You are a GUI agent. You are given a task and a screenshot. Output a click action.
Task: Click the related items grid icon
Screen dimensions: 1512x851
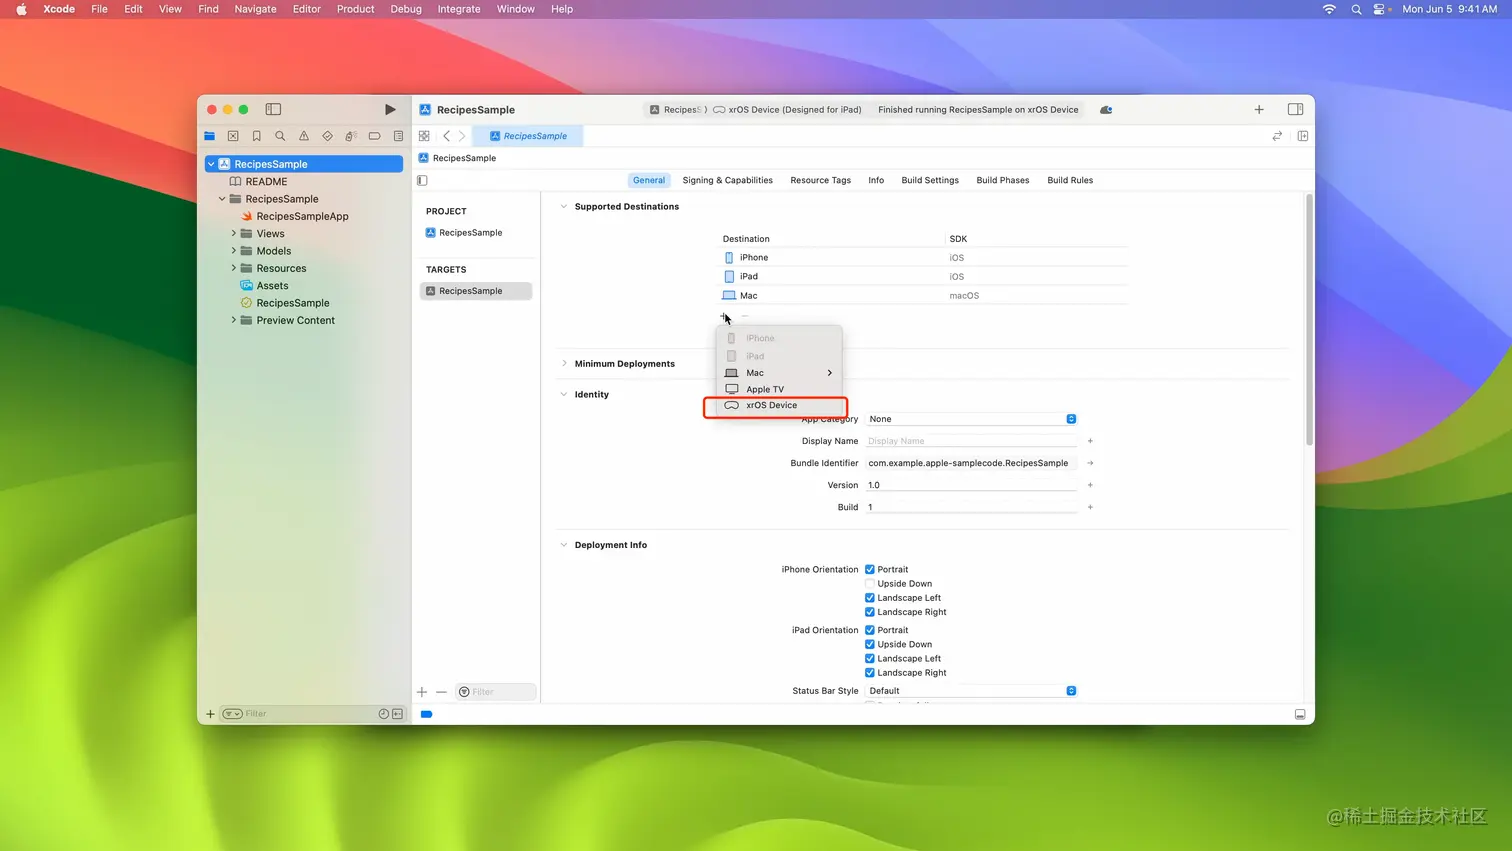pyautogui.click(x=424, y=136)
